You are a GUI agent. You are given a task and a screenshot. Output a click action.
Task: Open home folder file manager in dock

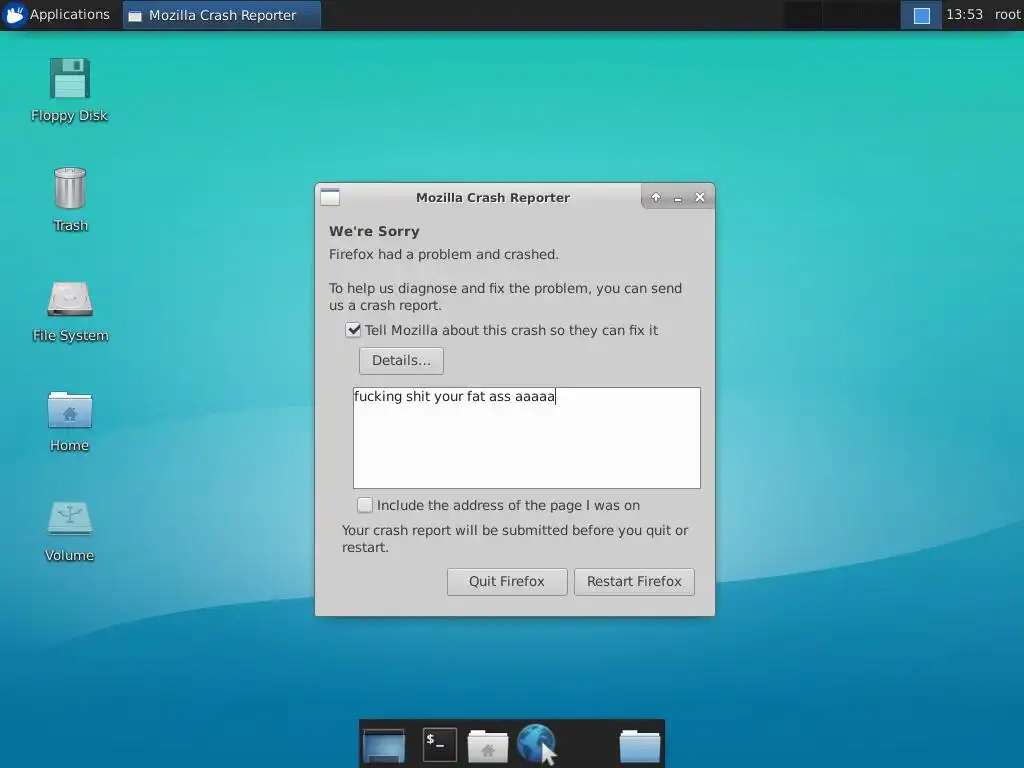(487, 745)
